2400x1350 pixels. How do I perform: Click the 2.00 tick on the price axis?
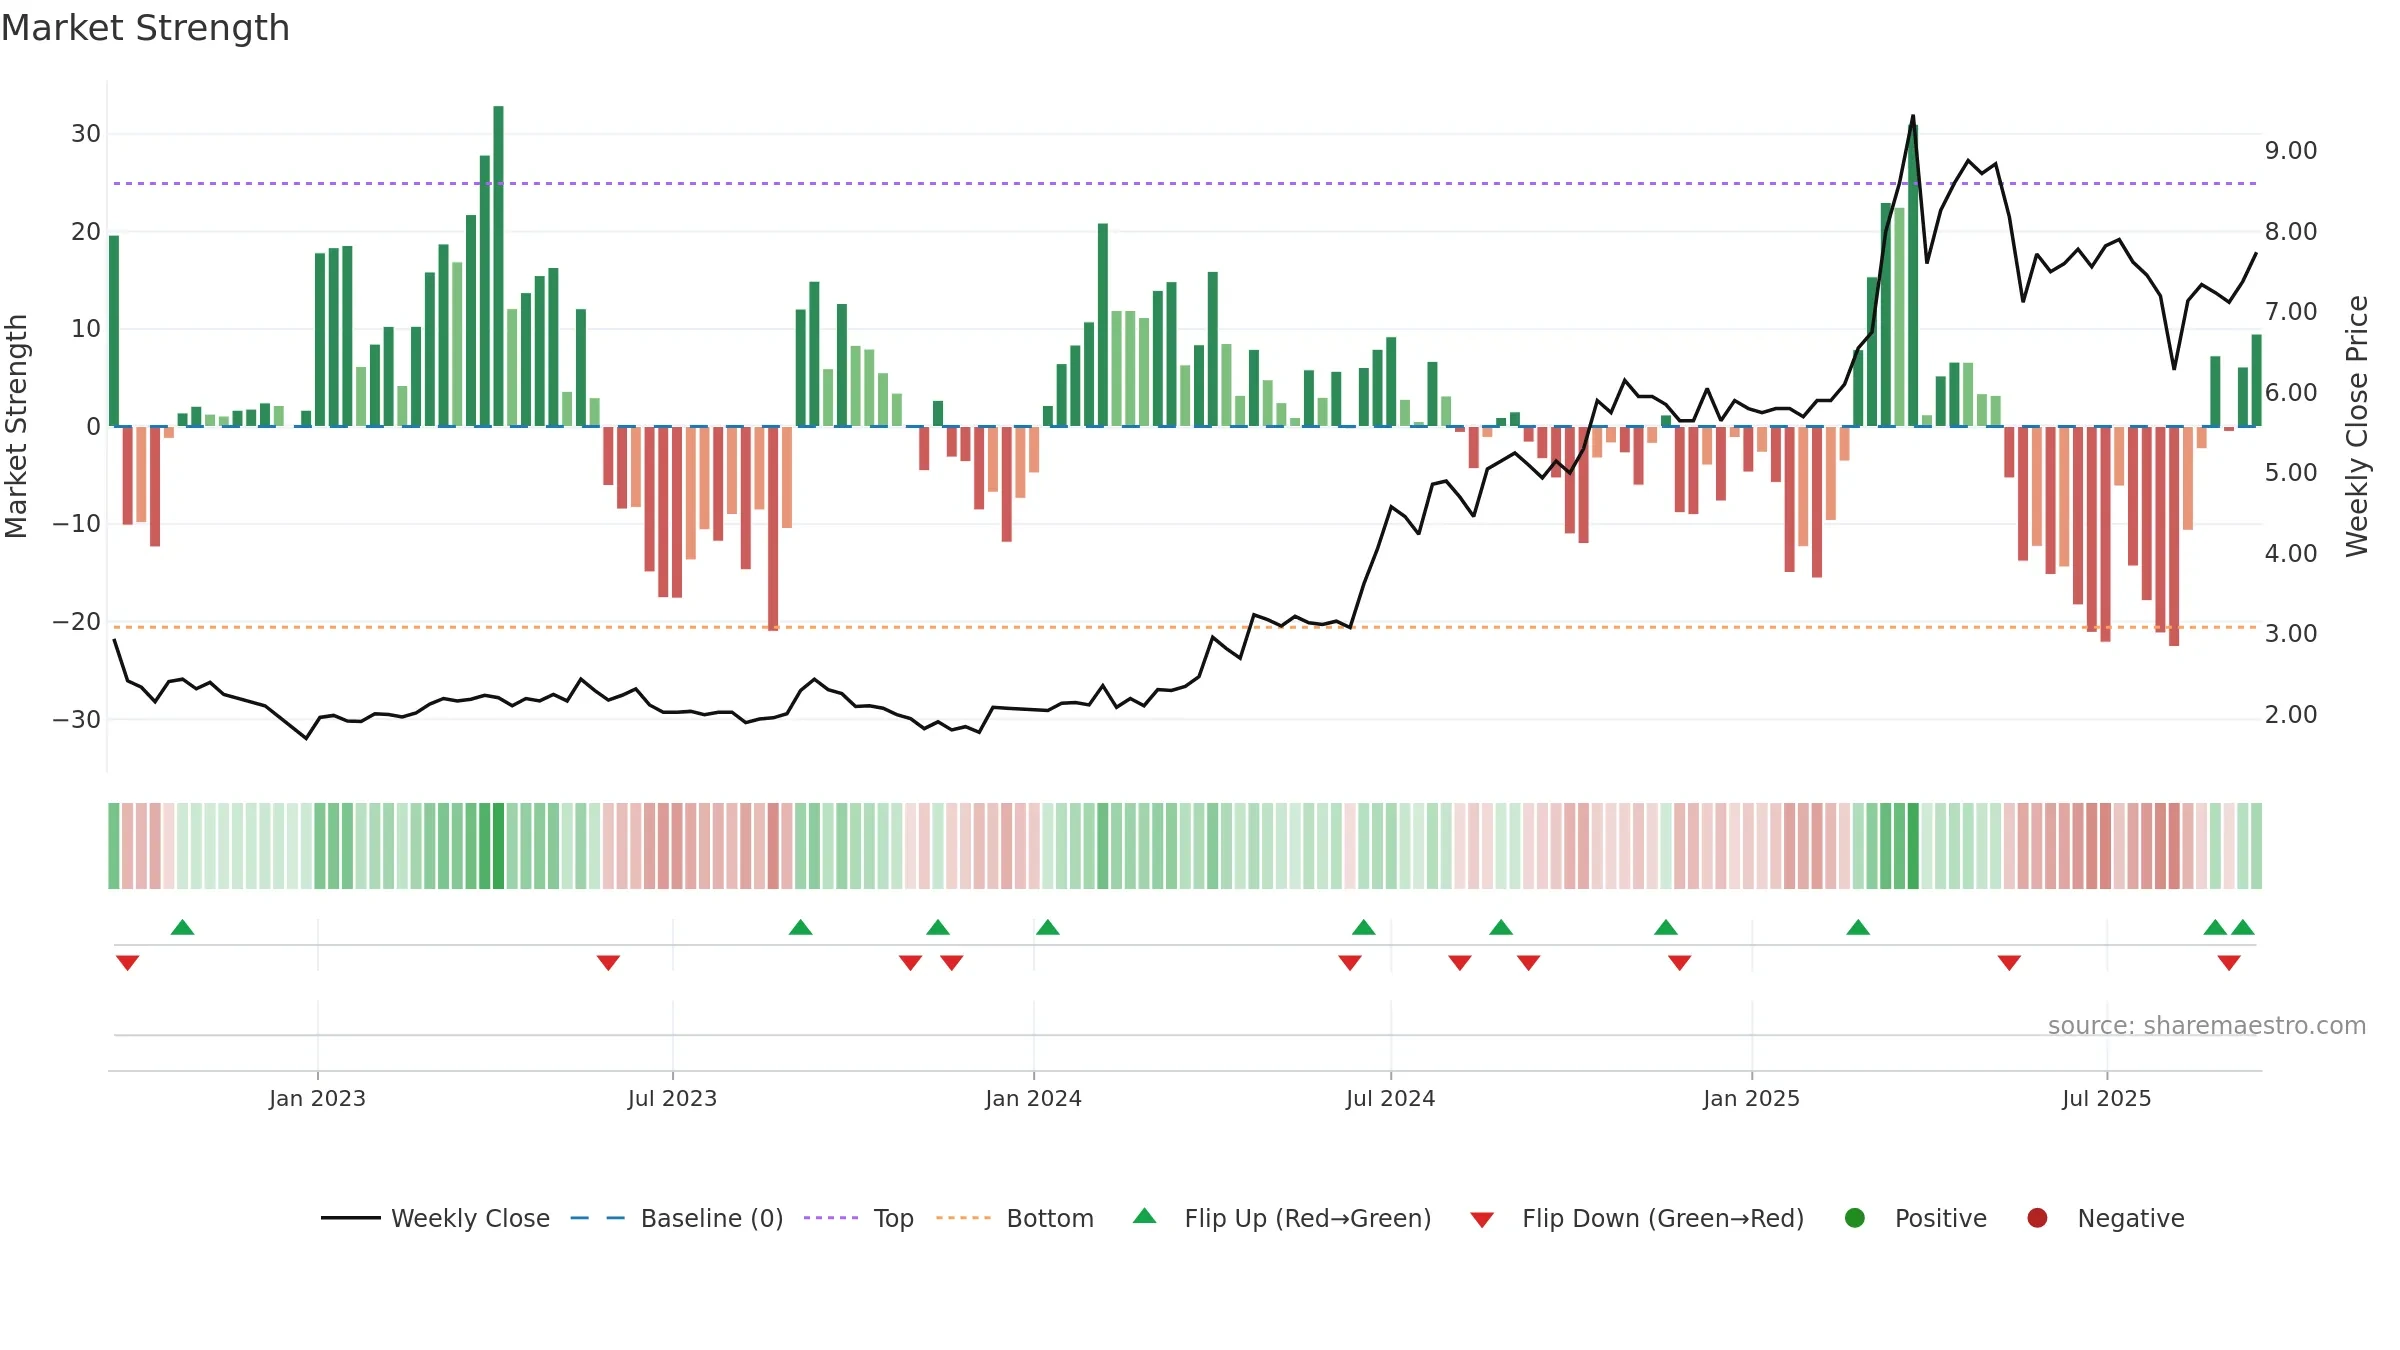point(2291,715)
